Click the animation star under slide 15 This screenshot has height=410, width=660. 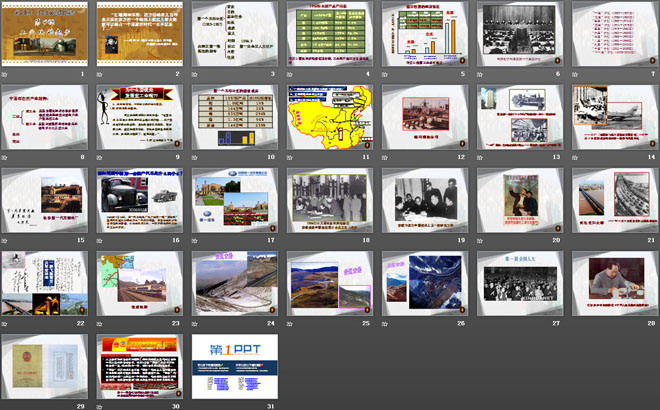5,241
